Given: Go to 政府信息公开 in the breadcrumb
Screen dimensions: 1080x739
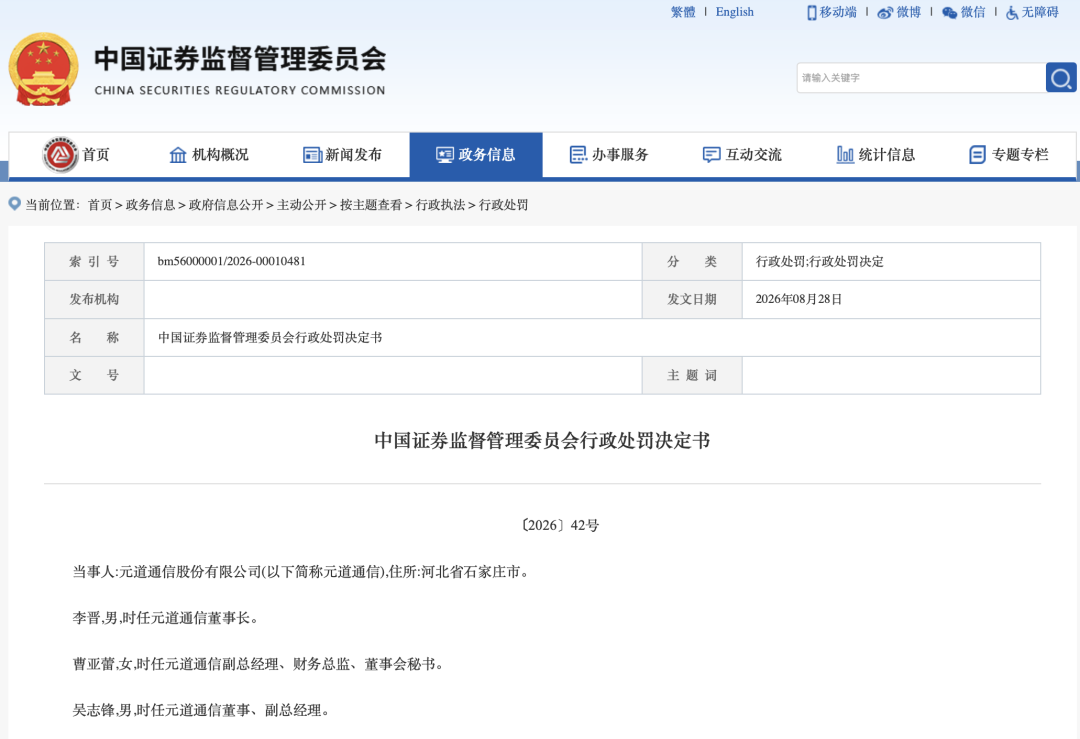Looking at the screenshot, I should pyautogui.click(x=226, y=205).
